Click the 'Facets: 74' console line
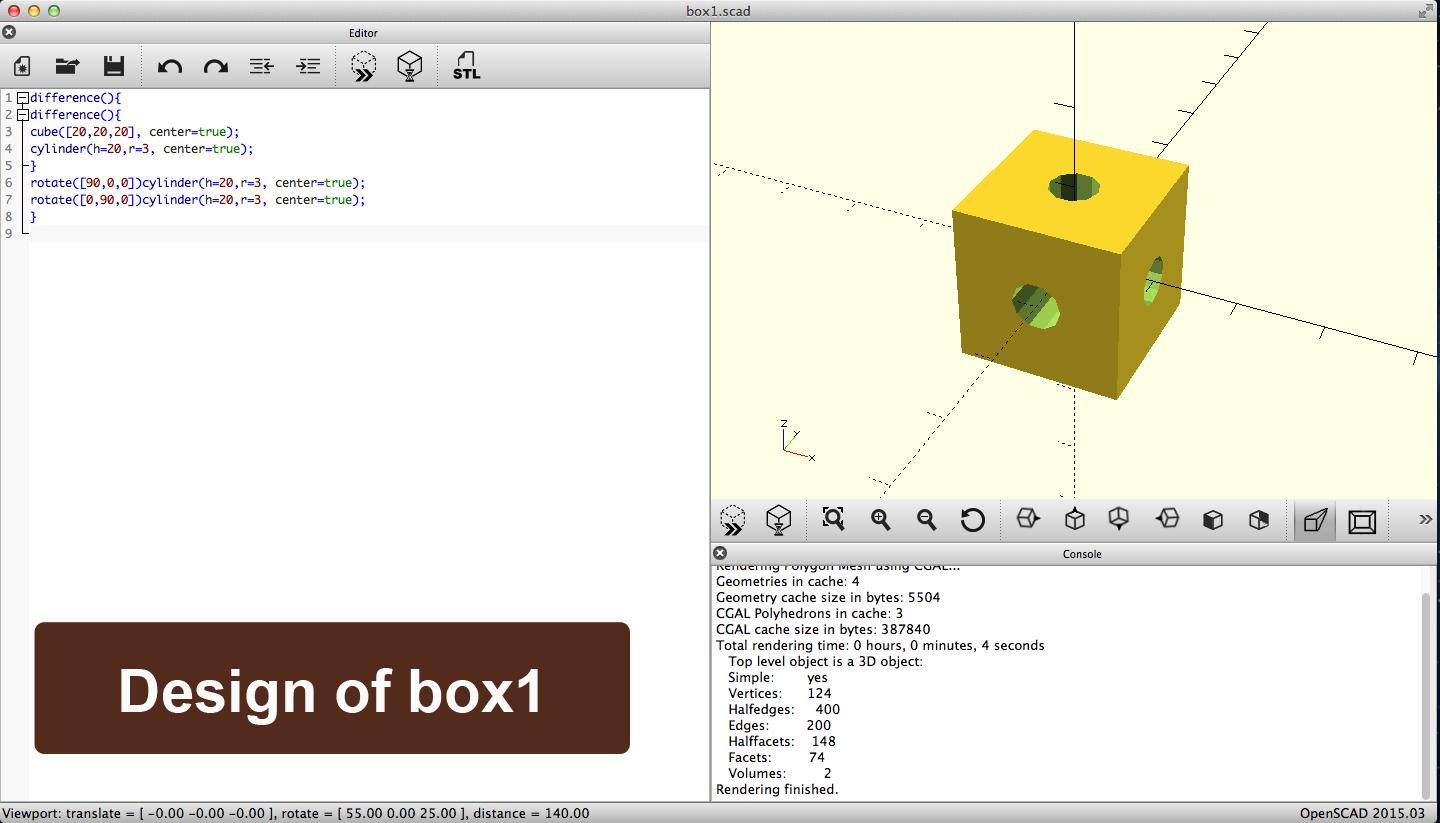The image size is (1440, 823). [776, 757]
